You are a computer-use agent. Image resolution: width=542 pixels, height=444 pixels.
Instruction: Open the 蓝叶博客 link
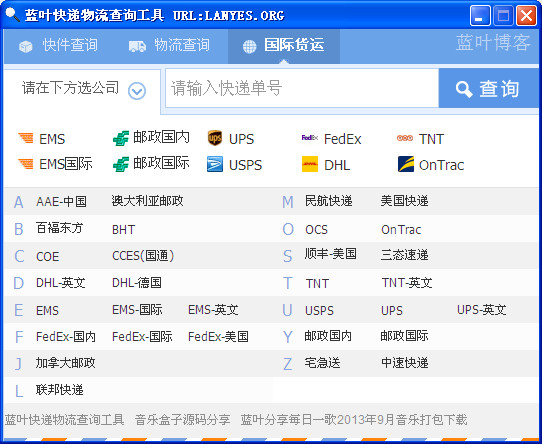[x=493, y=43]
